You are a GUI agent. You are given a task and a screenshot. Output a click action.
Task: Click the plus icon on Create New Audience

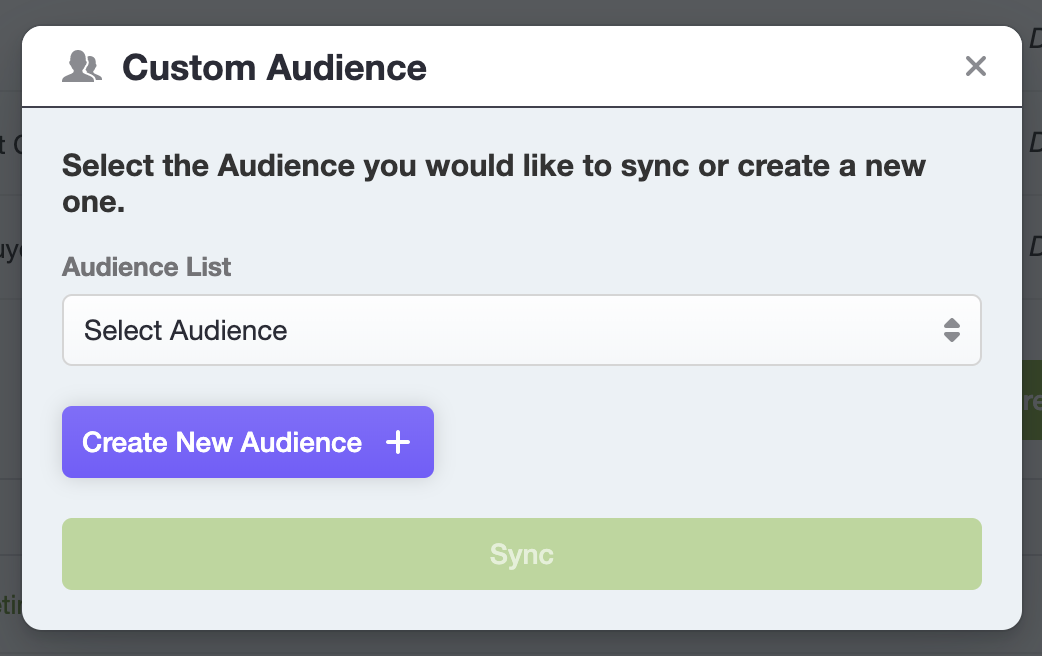pos(399,441)
